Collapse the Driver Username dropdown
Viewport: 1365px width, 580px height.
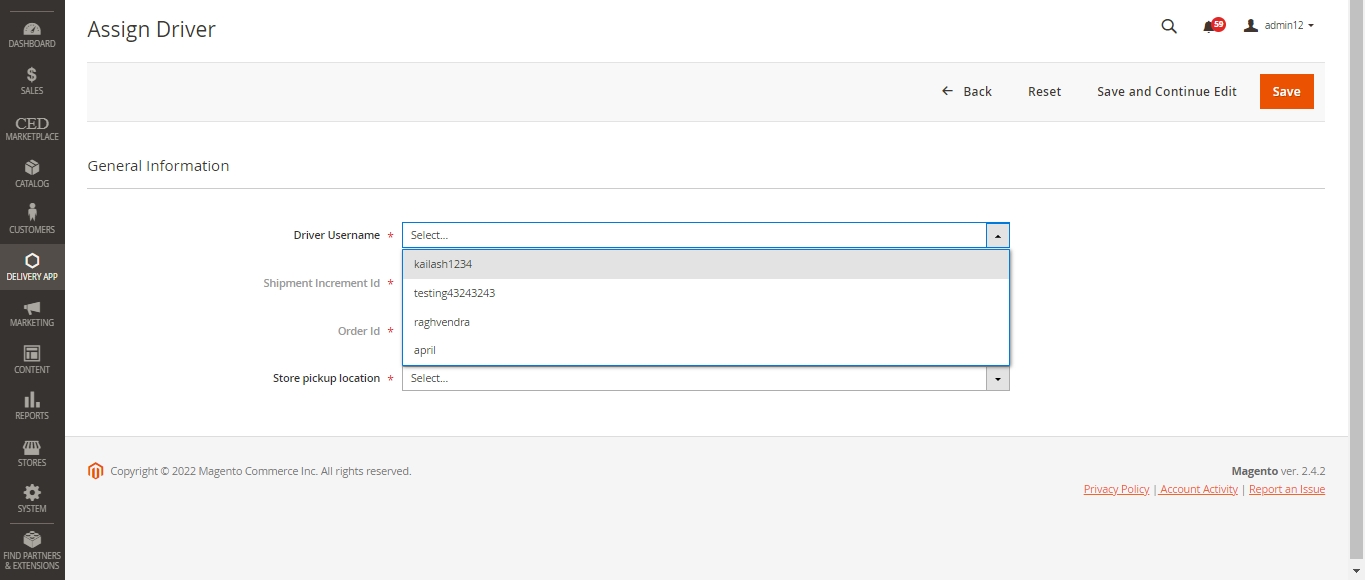tap(997, 235)
